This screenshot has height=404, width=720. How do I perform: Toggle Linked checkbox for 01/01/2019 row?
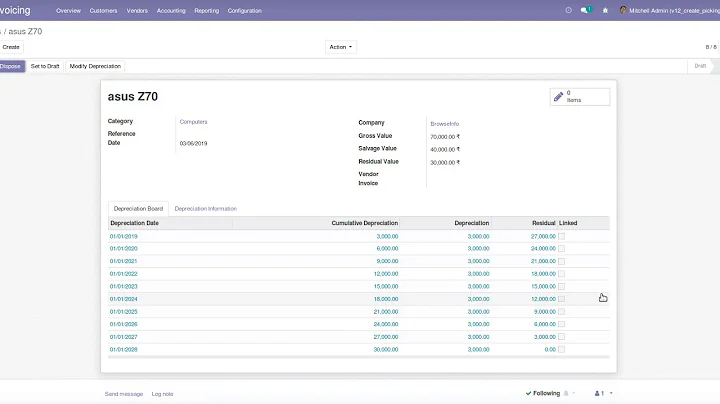pyautogui.click(x=562, y=236)
